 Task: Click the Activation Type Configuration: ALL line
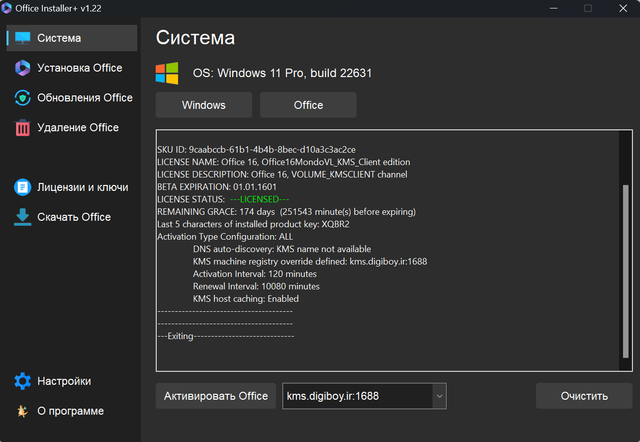click(225, 237)
